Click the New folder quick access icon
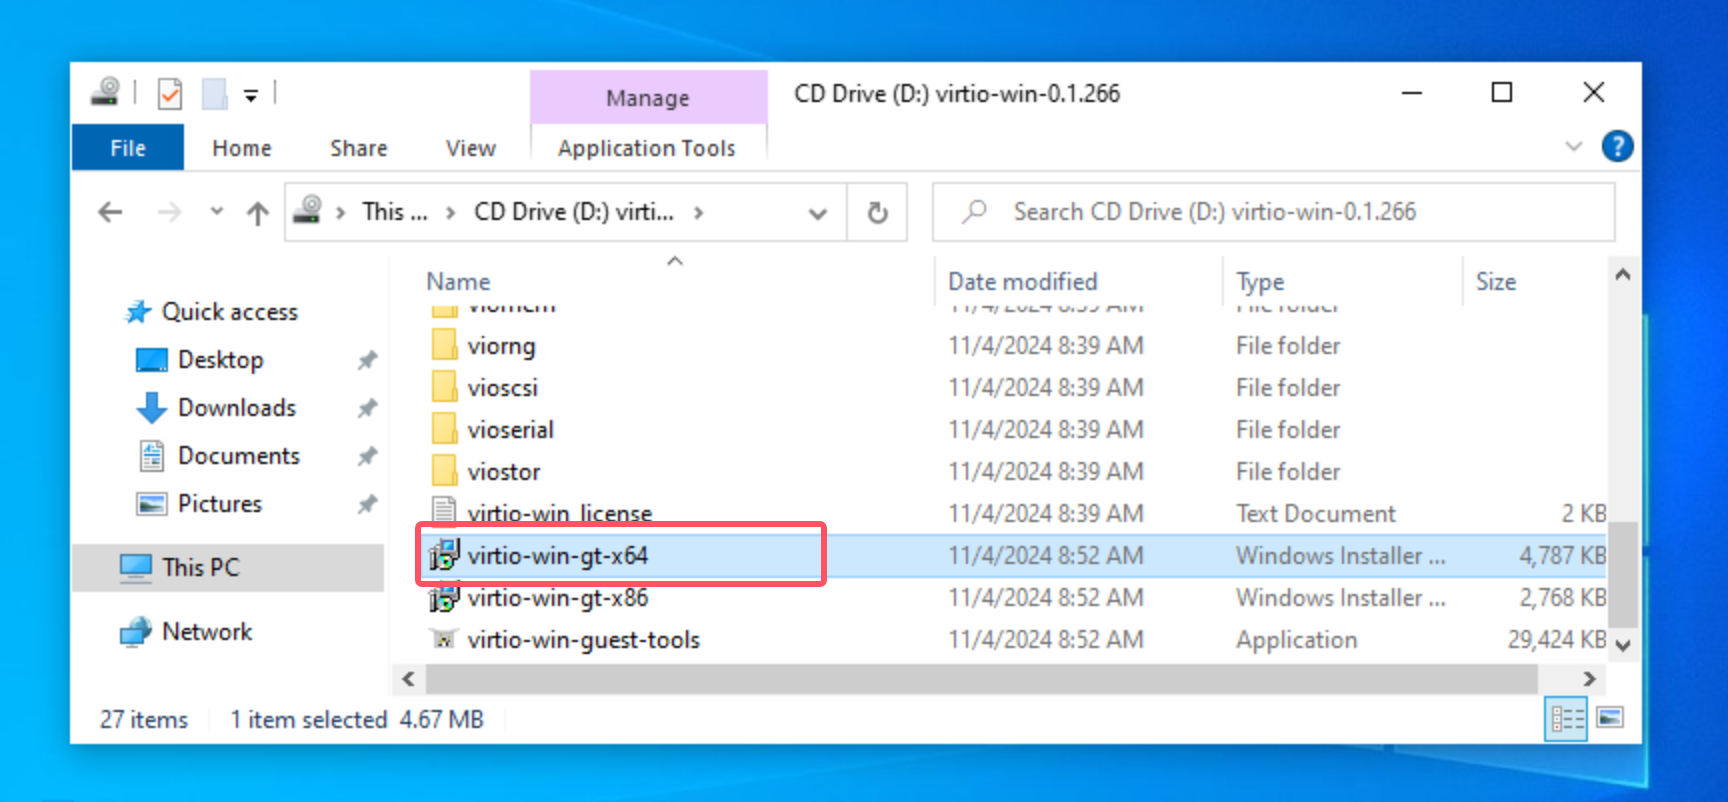The width and height of the screenshot is (1728, 802). pyautogui.click(x=214, y=94)
